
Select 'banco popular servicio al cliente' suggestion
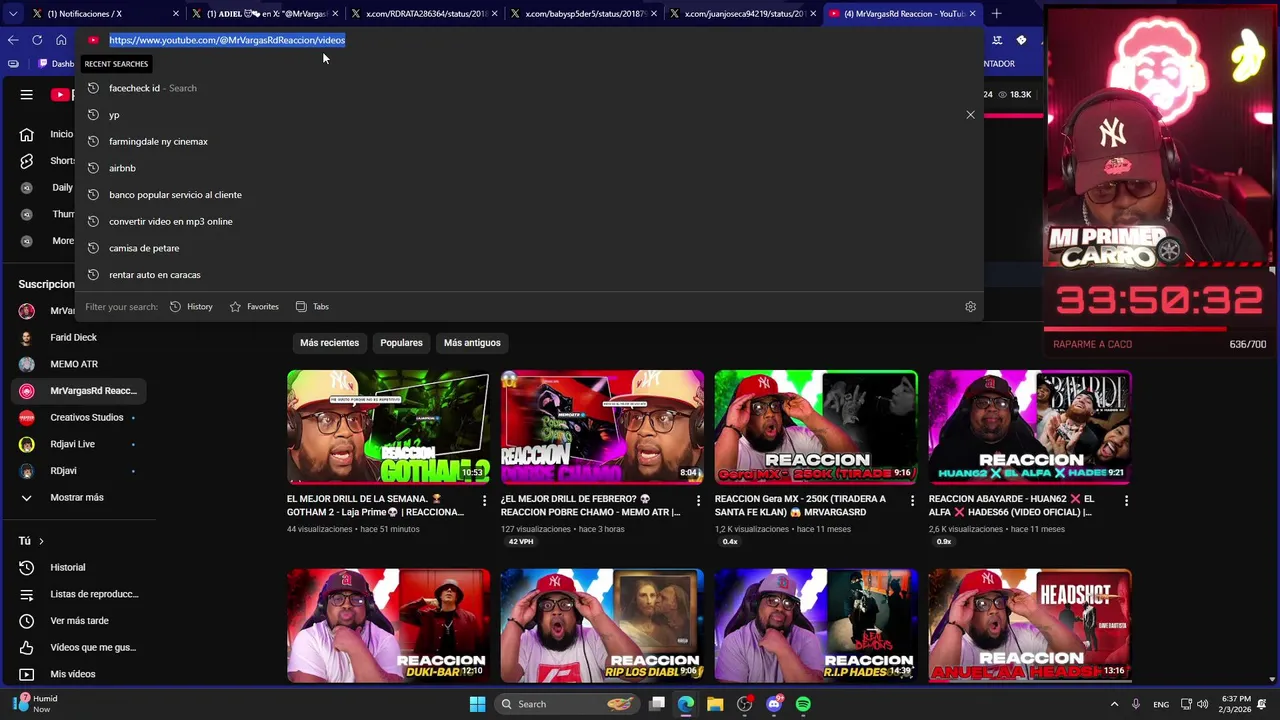click(529, 195)
